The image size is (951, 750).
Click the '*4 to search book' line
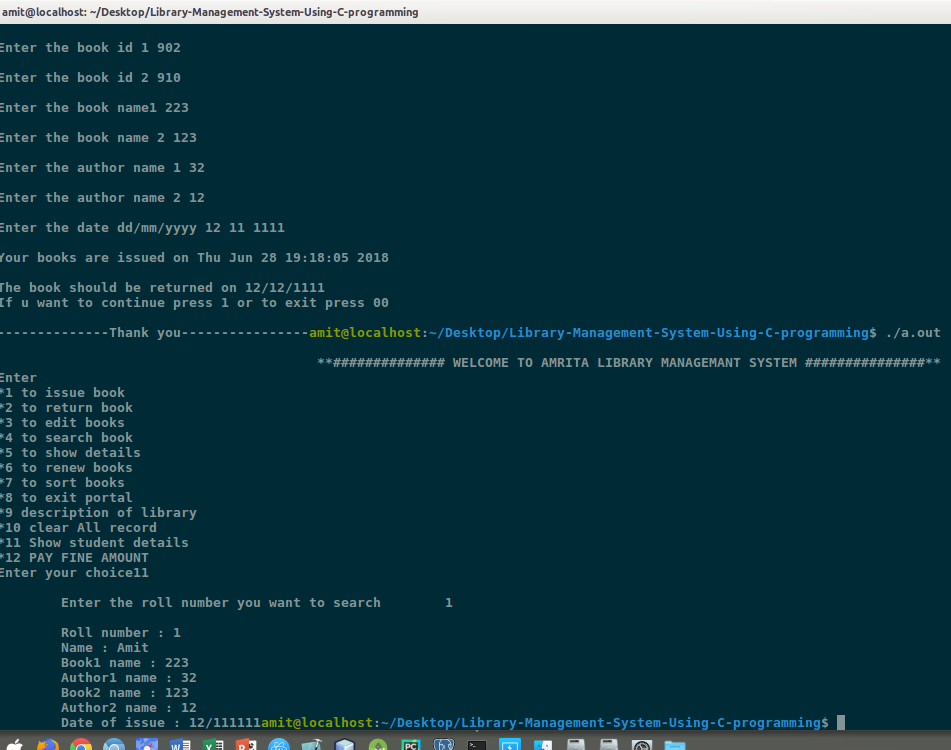[x=67, y=438]
